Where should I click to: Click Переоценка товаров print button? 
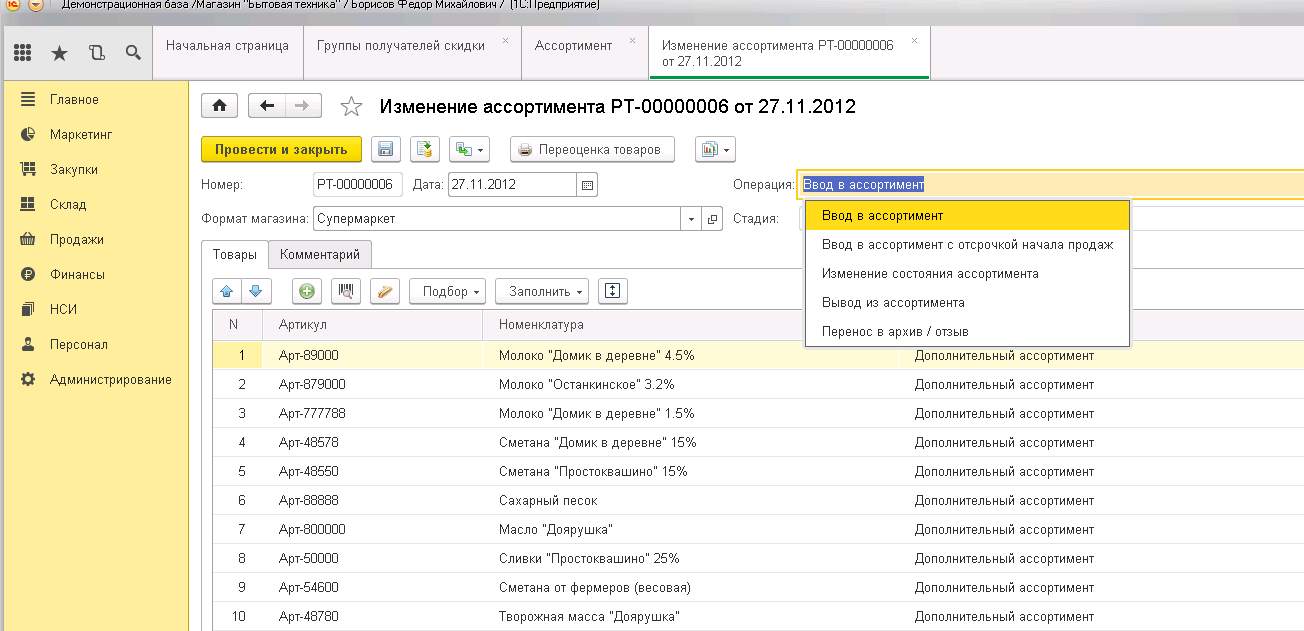pyautogui.click(x=592, y=149)
